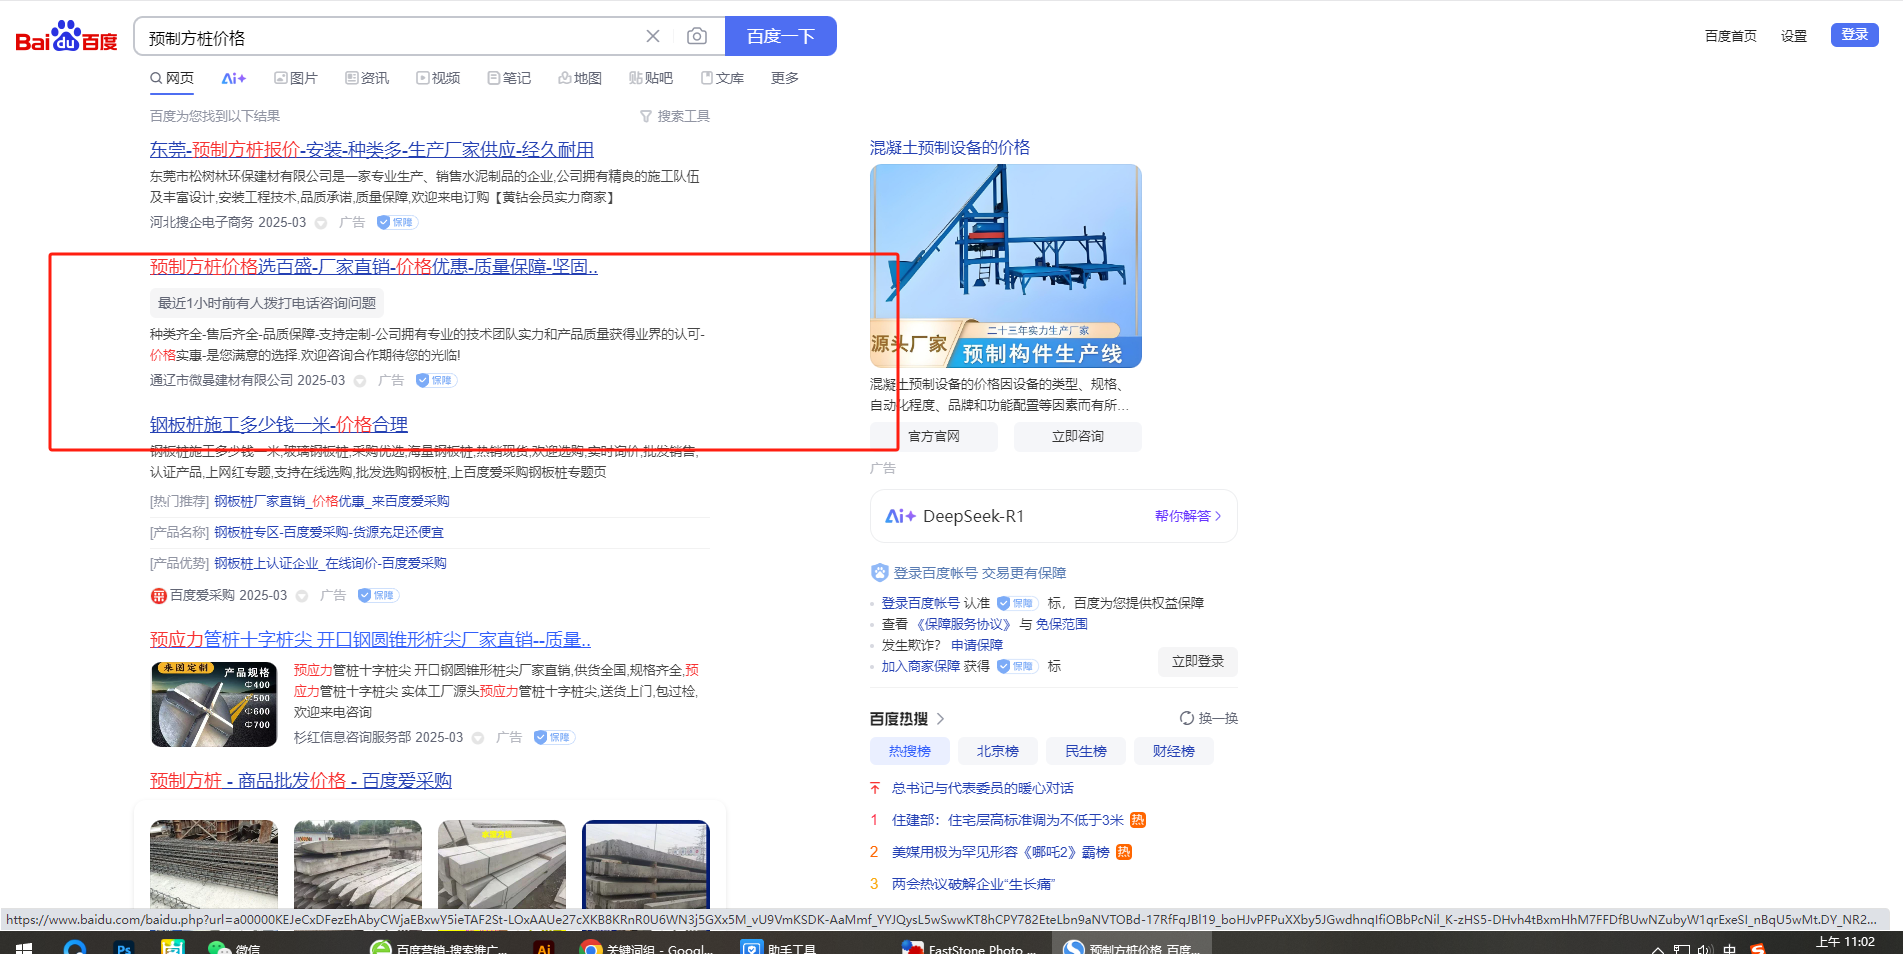Click the 最近1小时前有人拨打电话咨询问题 tag

(x=267, y=303)
